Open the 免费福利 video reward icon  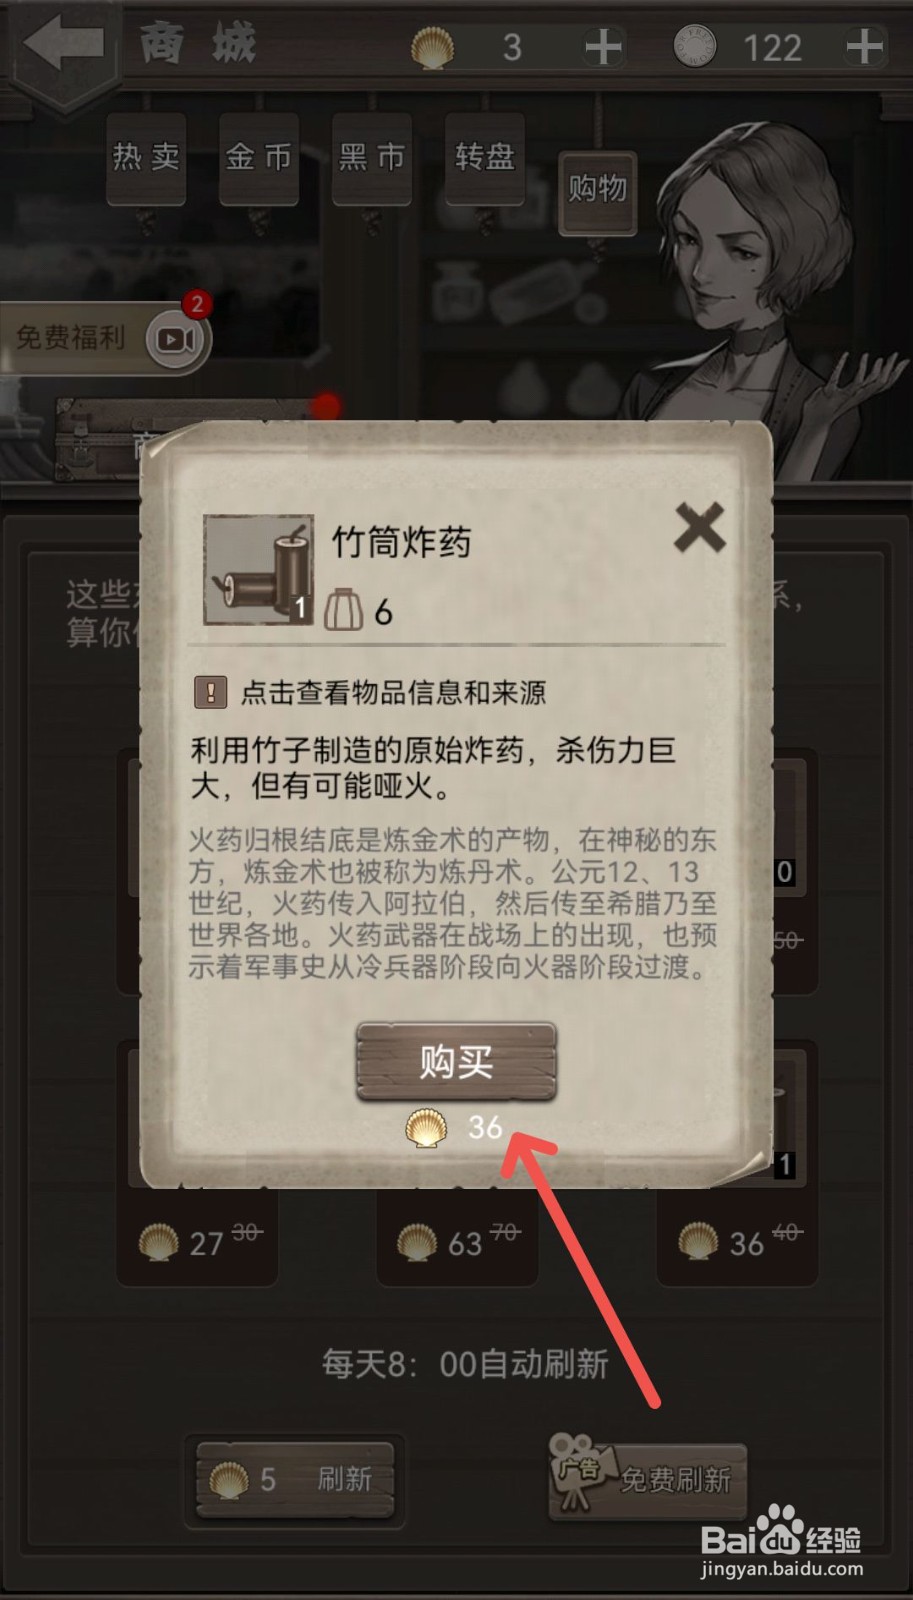pos(178,339)
